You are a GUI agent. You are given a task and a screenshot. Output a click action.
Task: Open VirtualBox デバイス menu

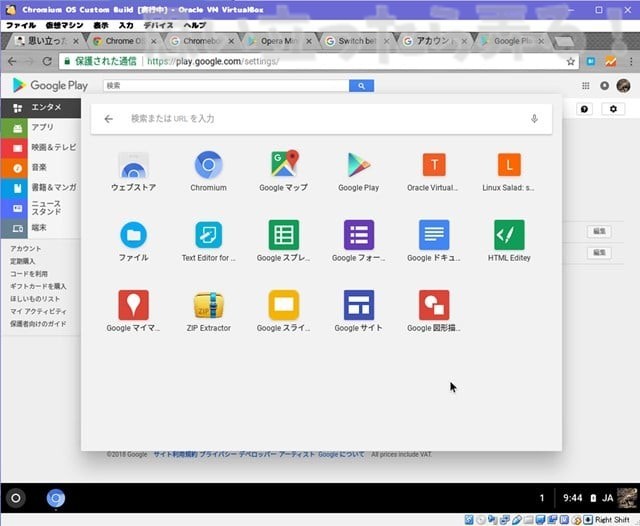point(158,25)
